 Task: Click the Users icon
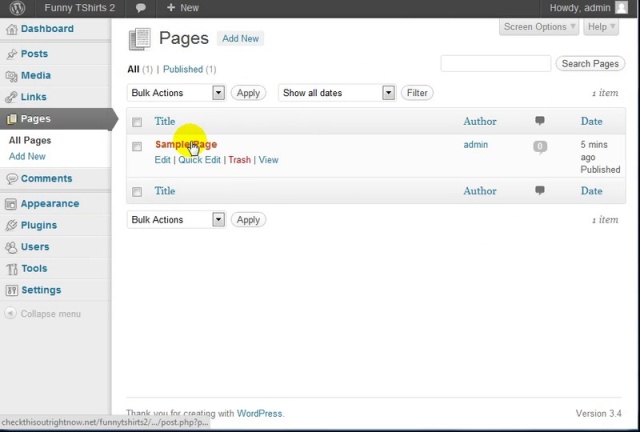coord(11,247)
